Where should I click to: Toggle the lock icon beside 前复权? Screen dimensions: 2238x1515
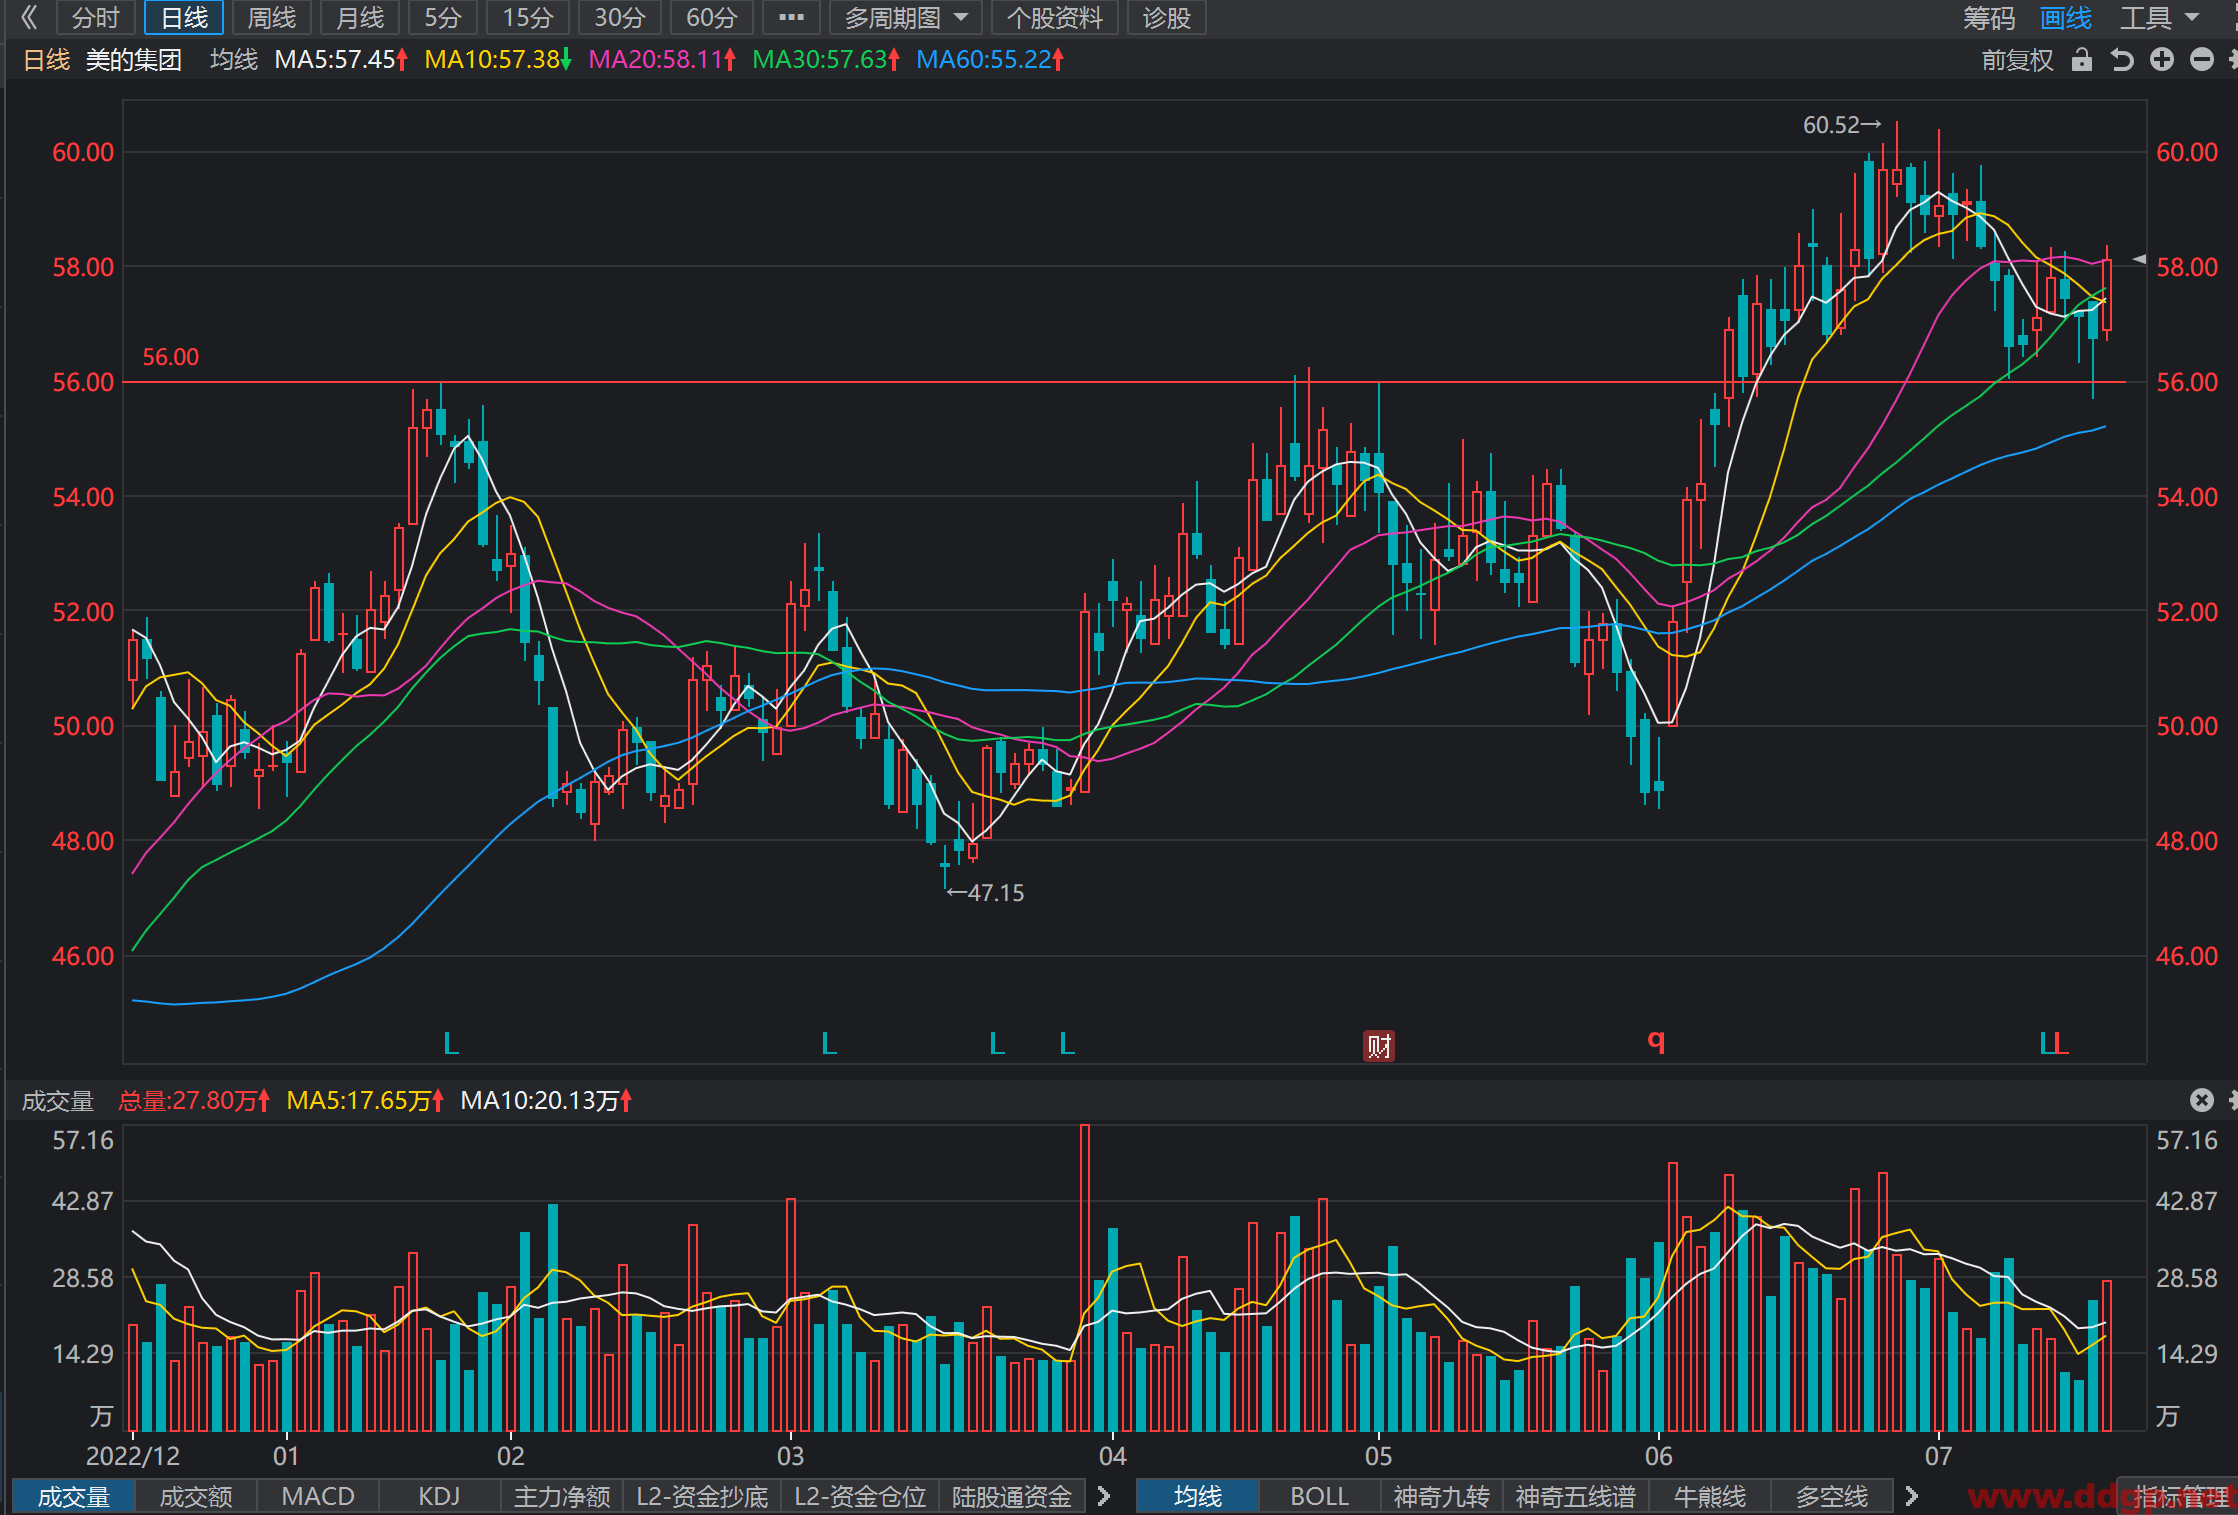[2082, 60]
